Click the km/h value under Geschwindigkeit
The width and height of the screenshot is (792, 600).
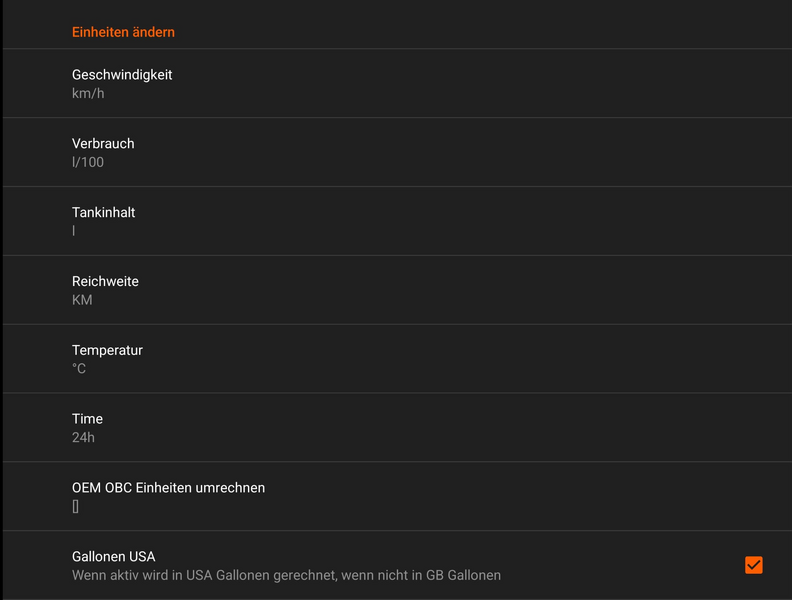(88, 93)
